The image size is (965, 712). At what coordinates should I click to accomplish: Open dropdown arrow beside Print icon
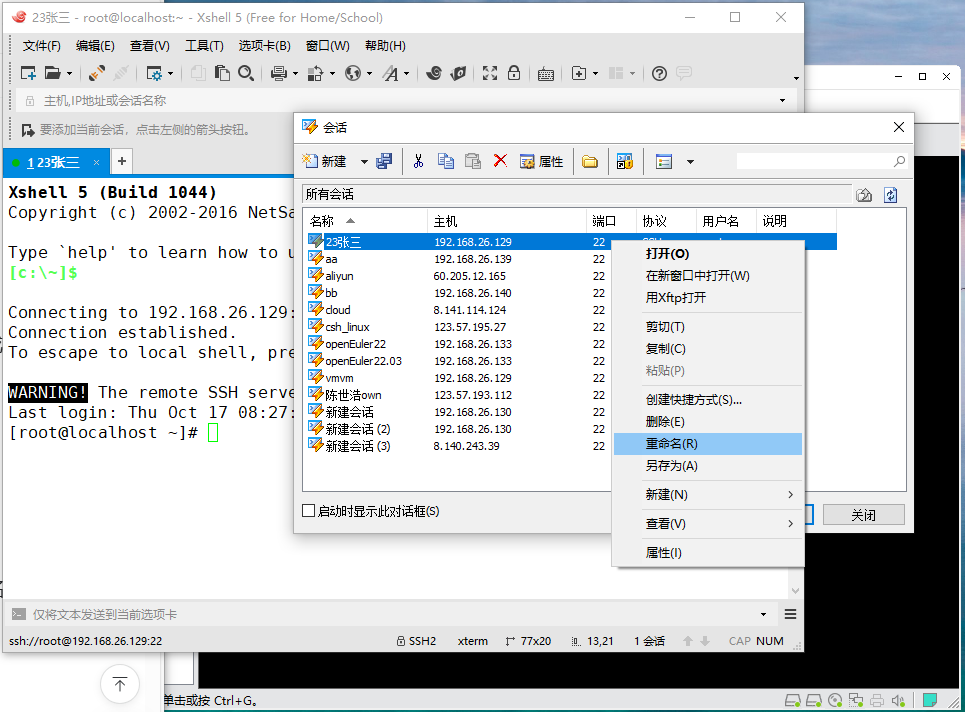point(295,74)
